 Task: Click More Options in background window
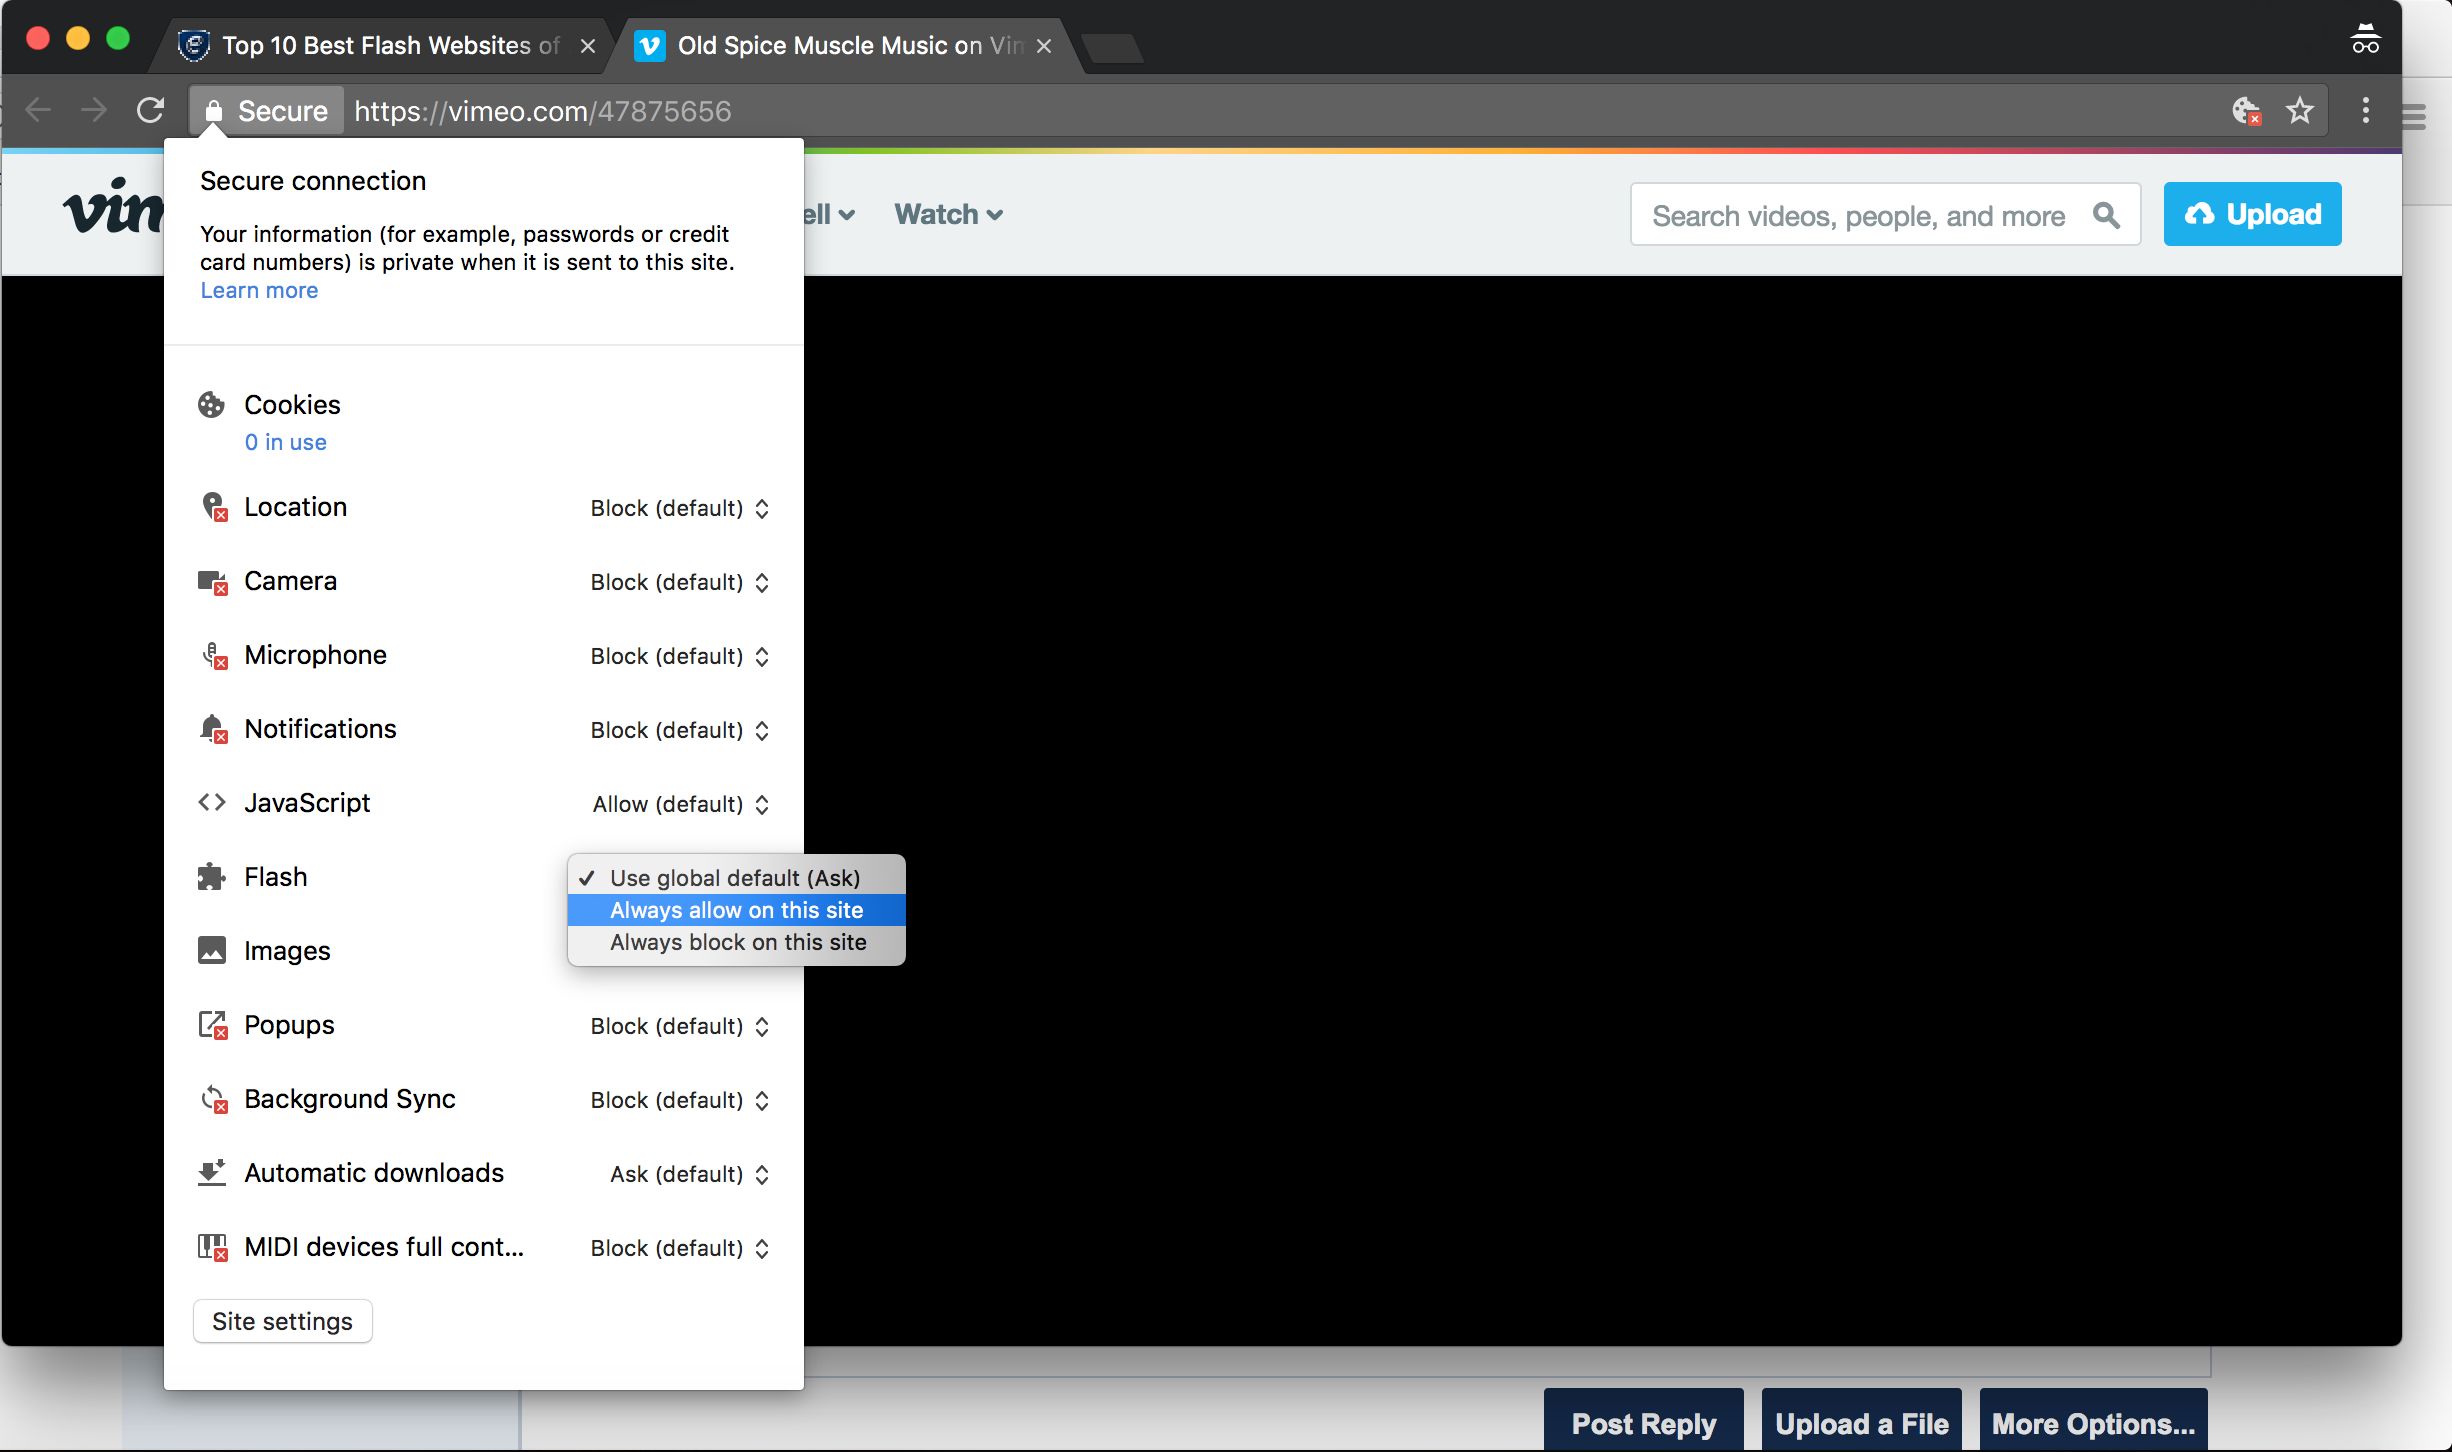2093,1422
